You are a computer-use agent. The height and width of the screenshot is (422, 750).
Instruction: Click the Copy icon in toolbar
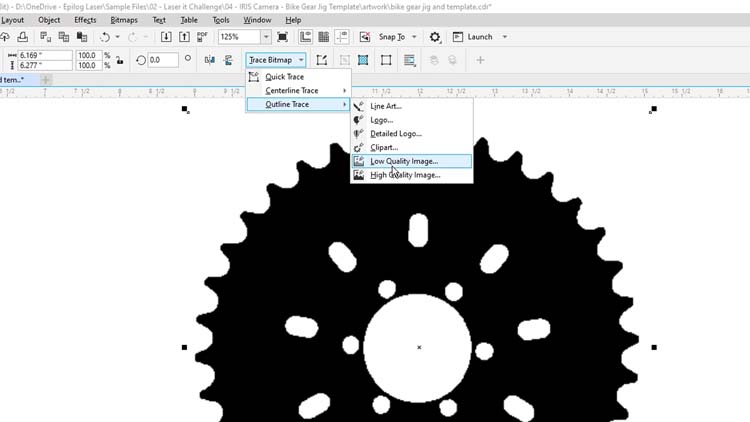64,37
